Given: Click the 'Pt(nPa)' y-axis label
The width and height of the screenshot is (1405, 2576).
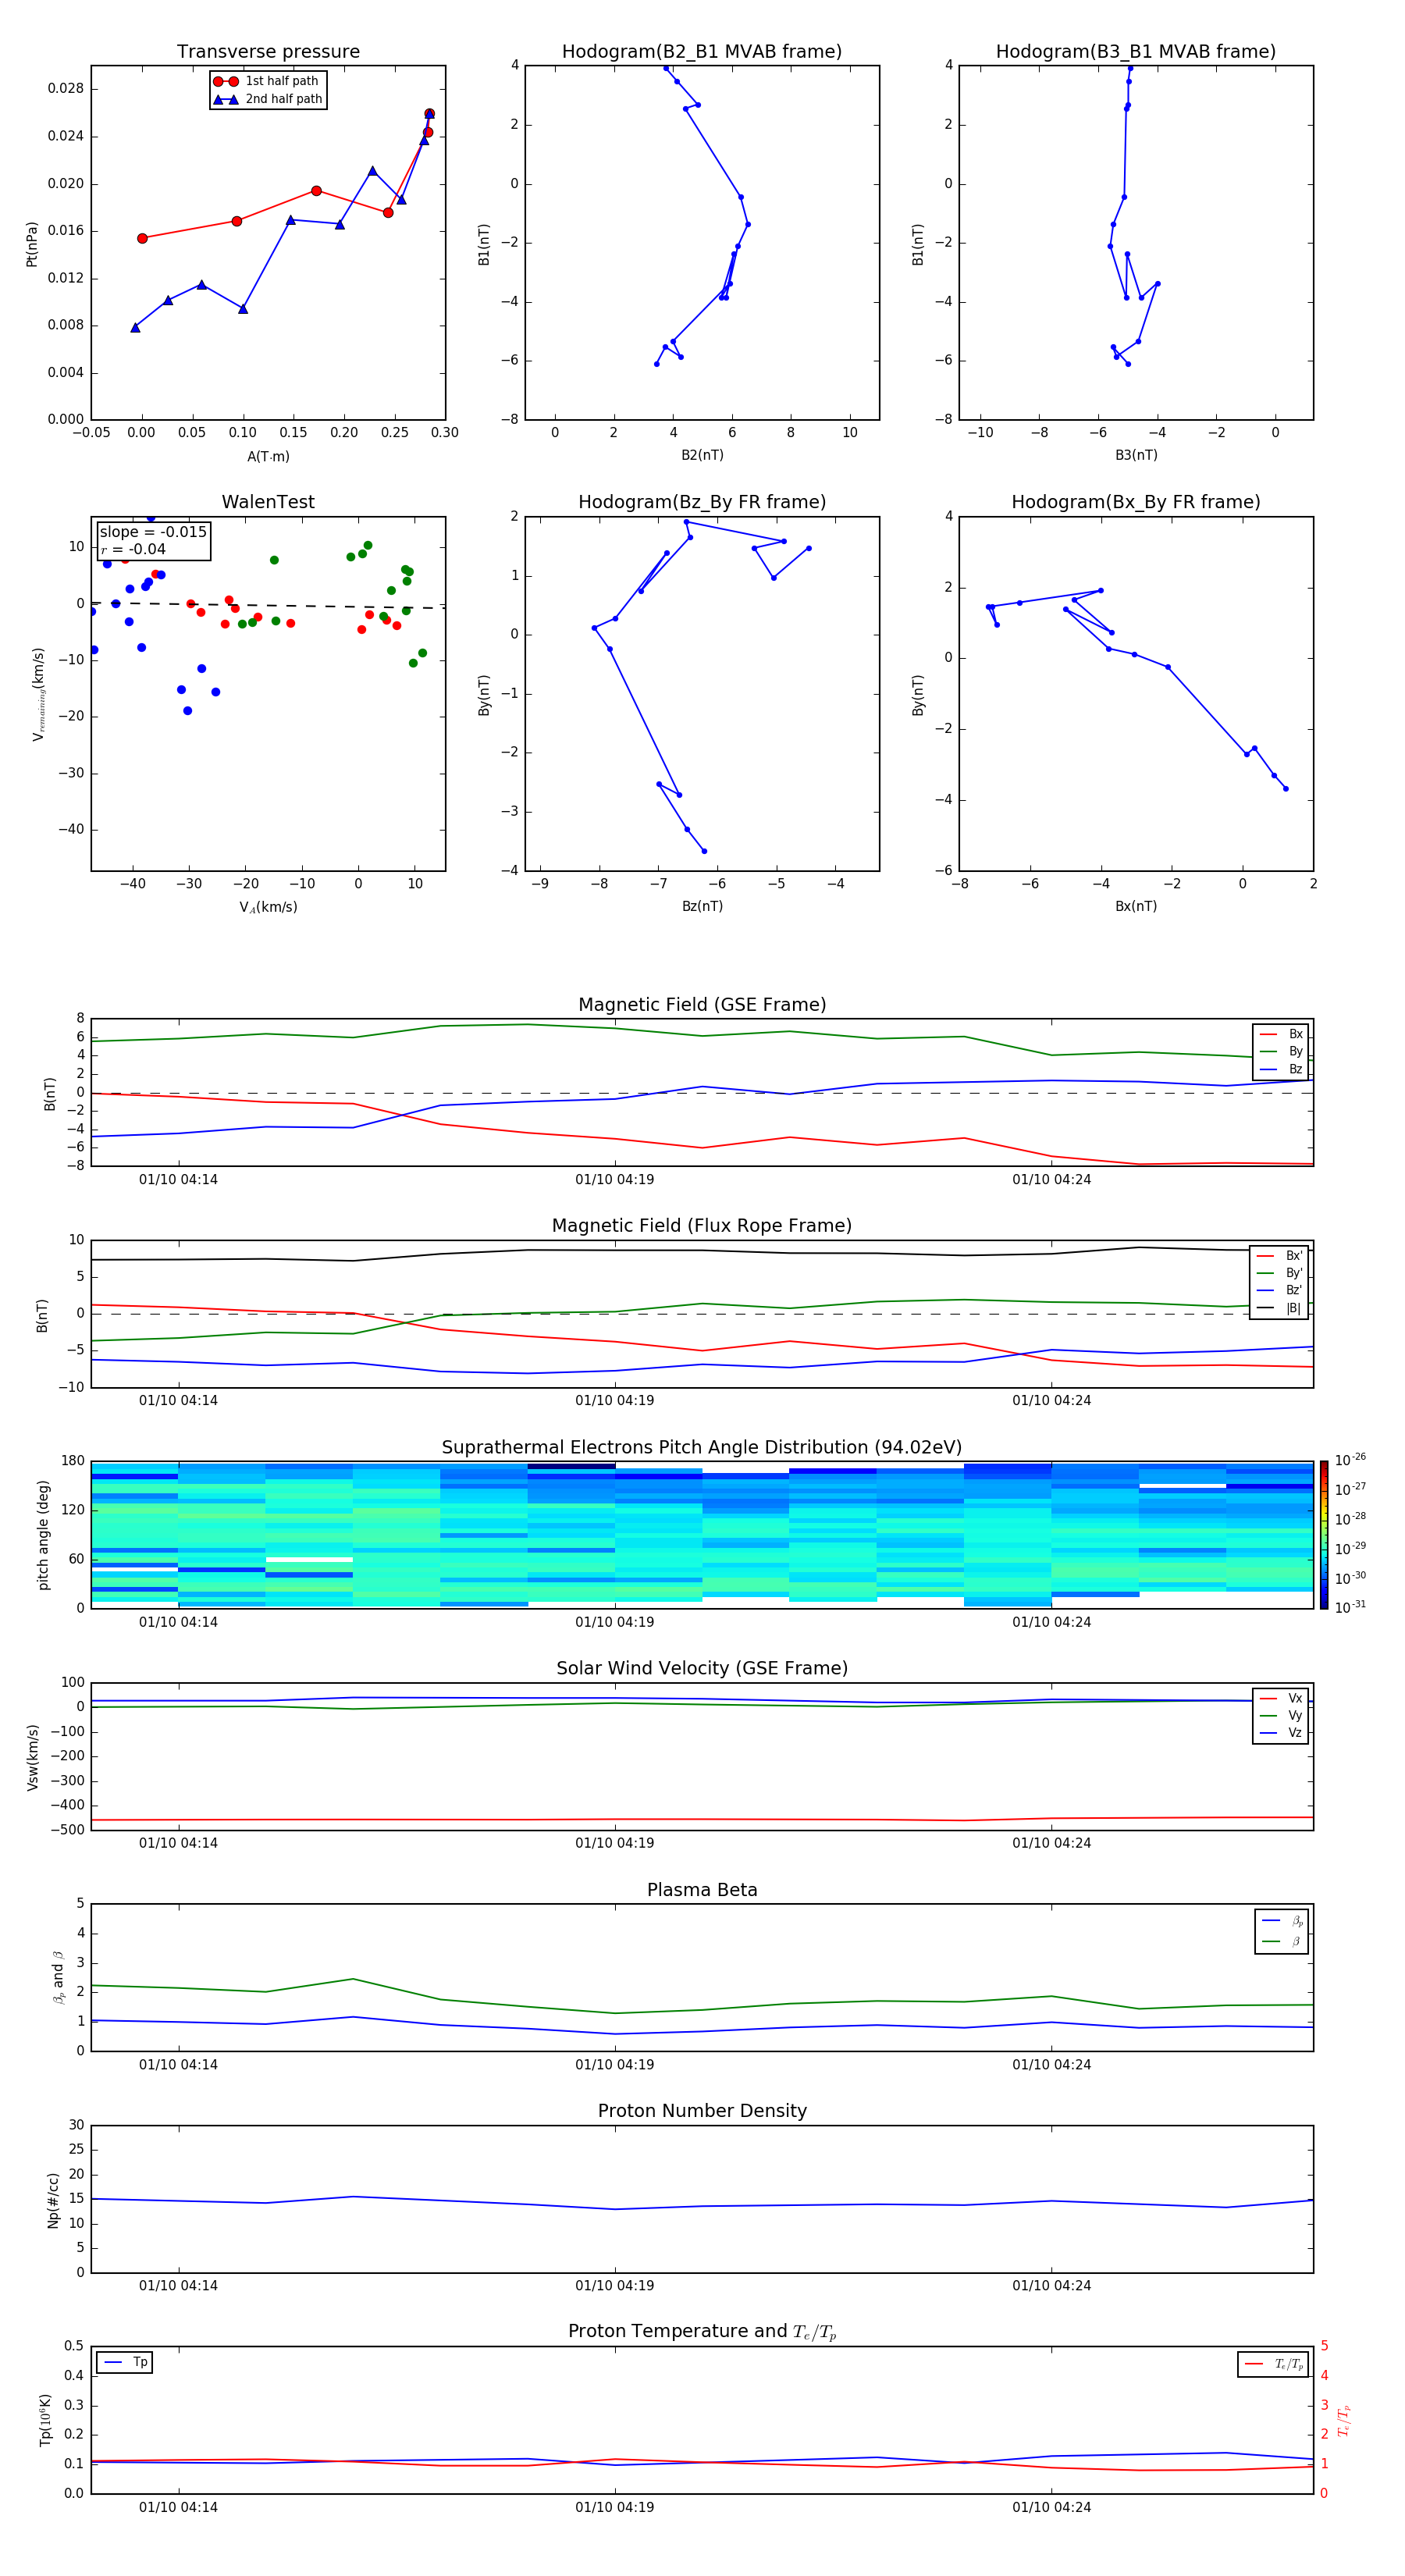Looking at the screenshot, I should [x=32, y=243].
